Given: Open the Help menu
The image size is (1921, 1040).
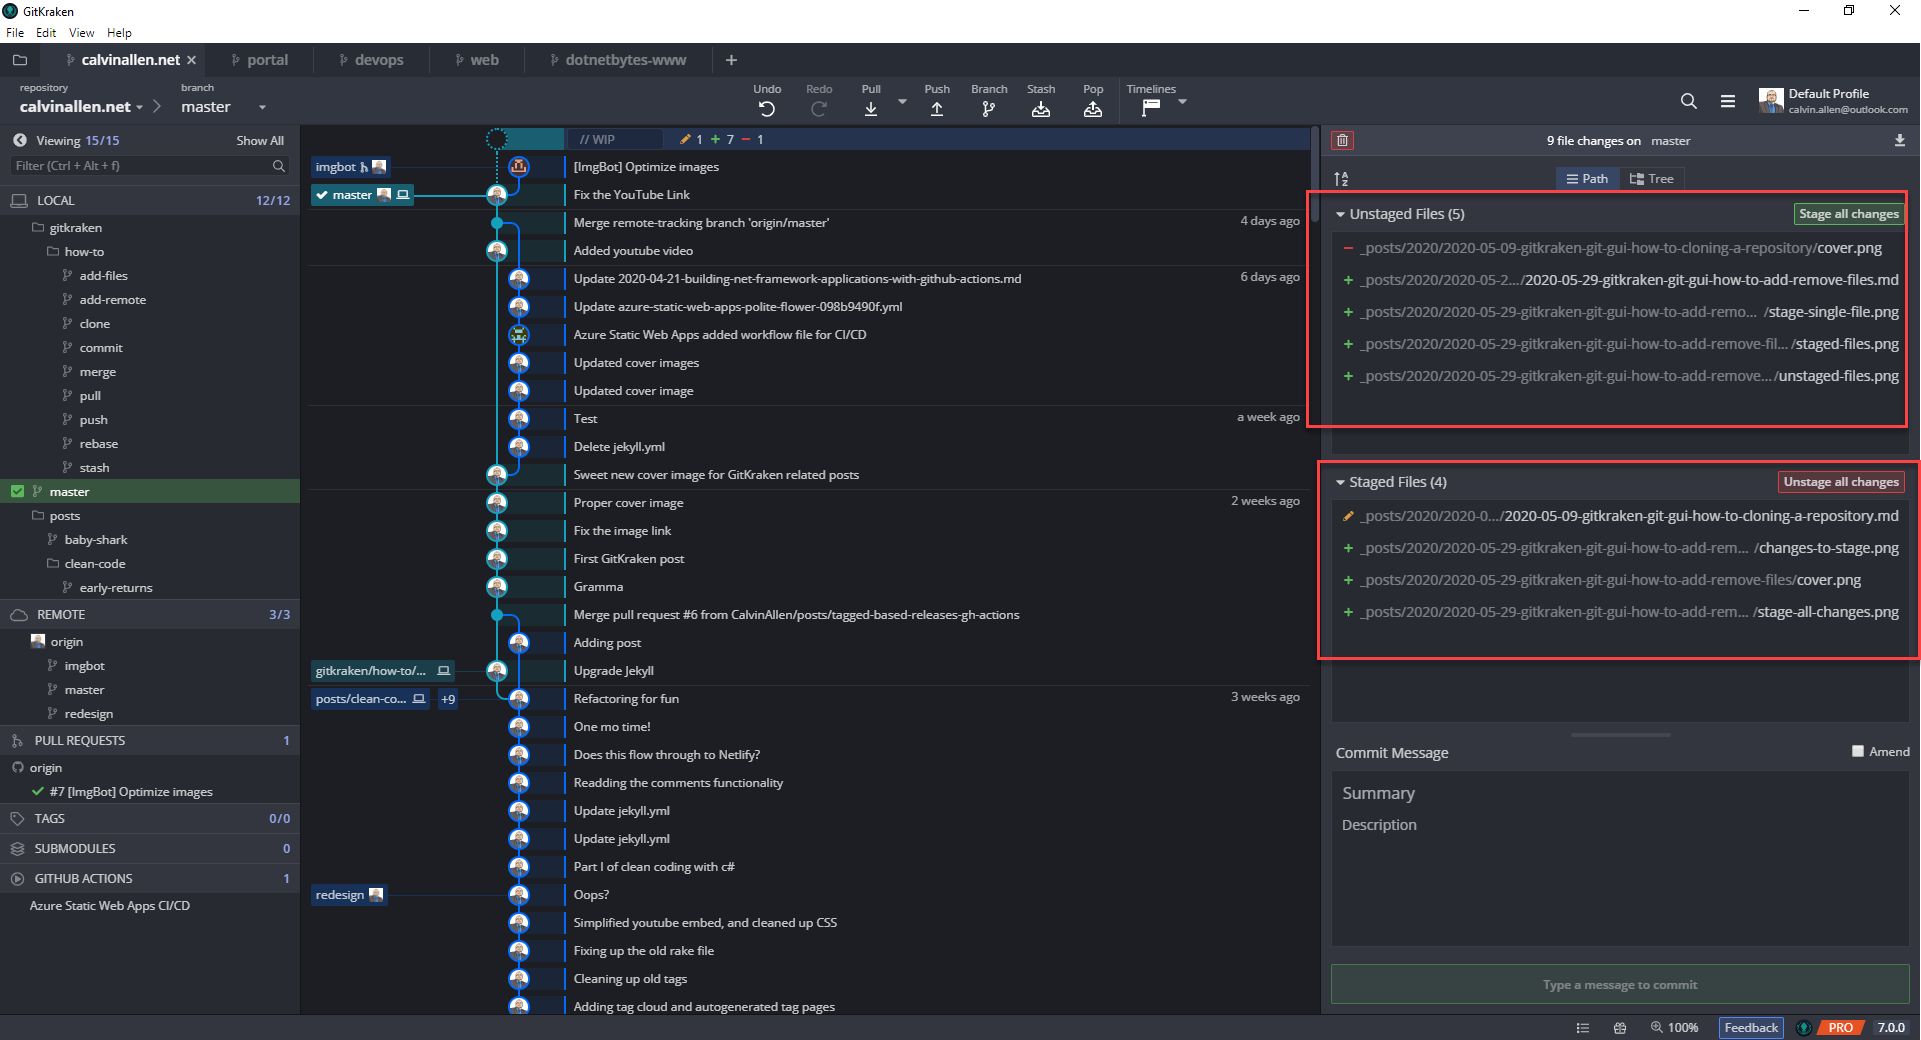Looking at the screenshot, I should point(119,32).
